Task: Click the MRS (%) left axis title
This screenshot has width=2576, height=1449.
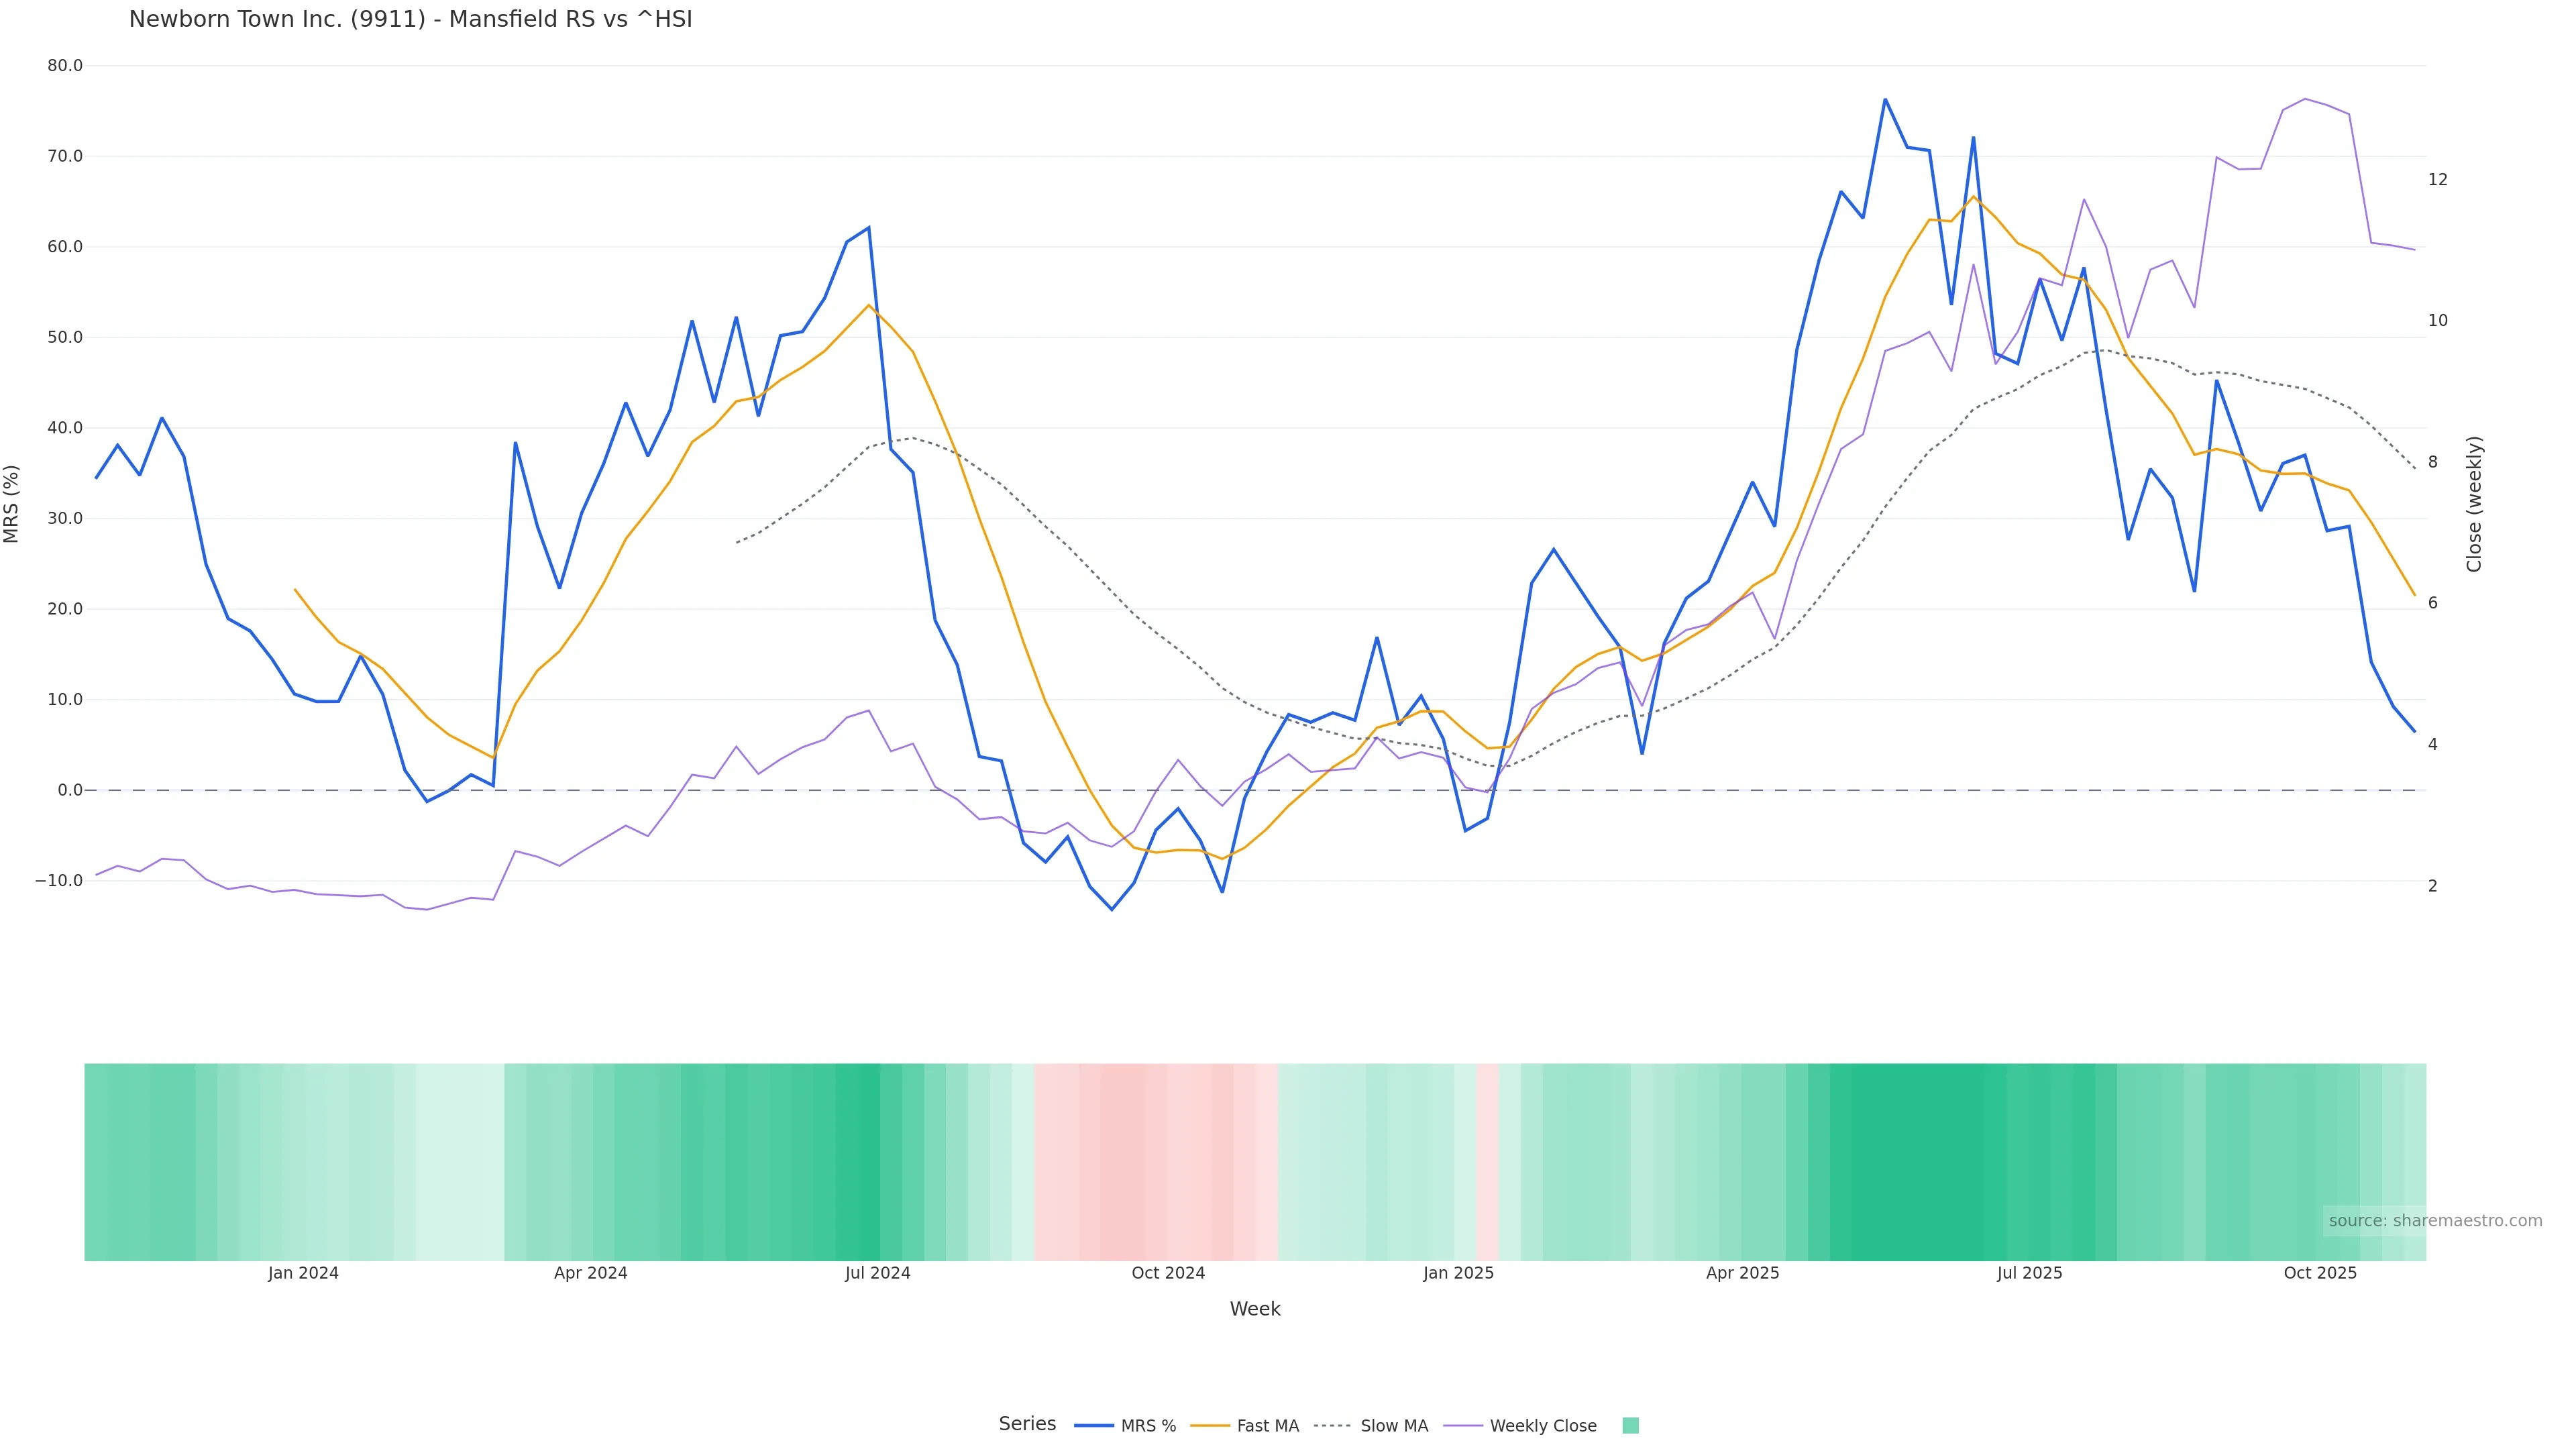Action: coord(12,504)
